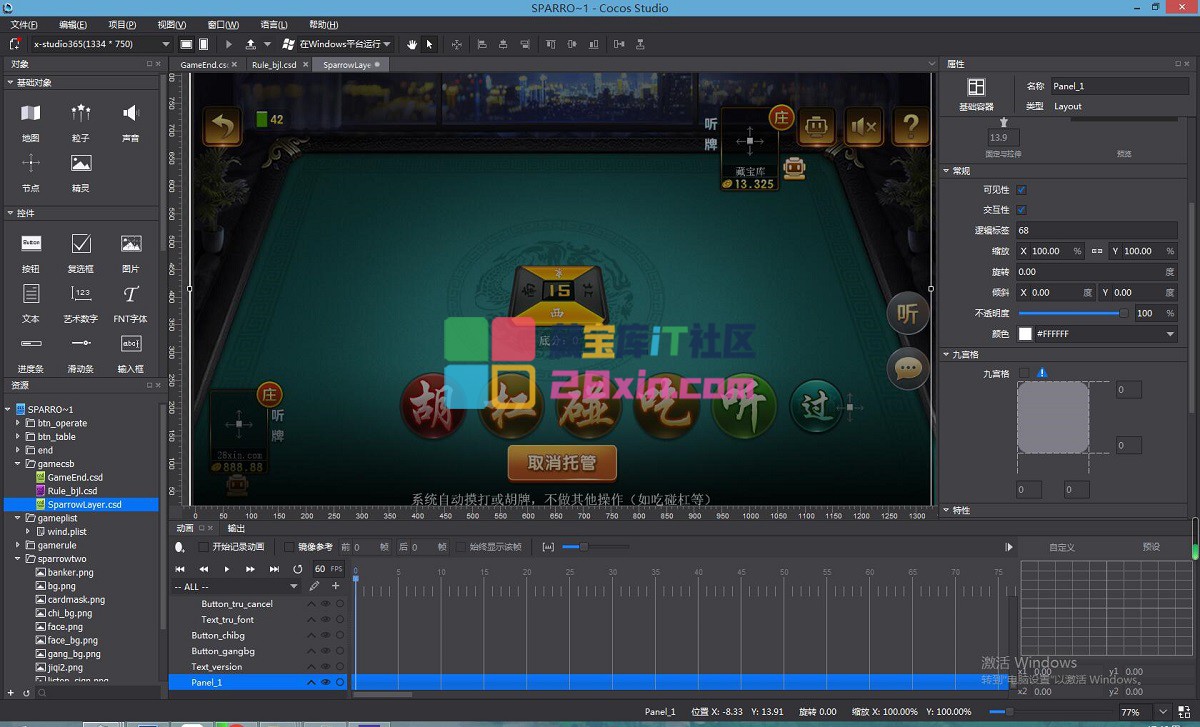Jump to the last frame of timeline
1200x727 pixels.
(x=274, y=568)
